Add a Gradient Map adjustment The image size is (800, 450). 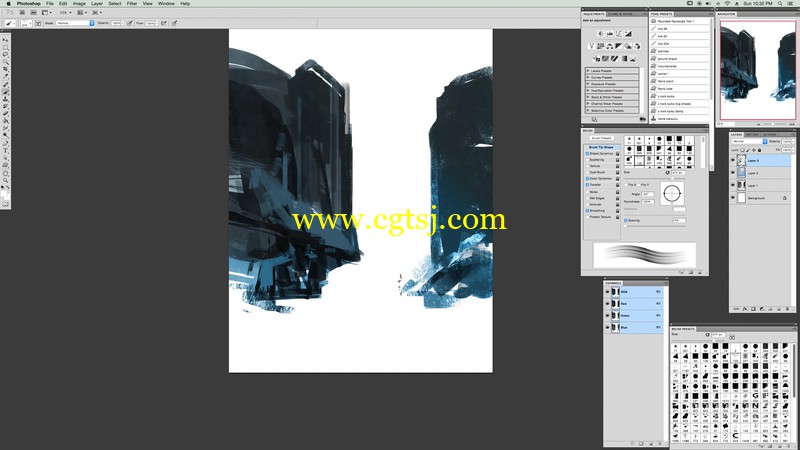623,59
